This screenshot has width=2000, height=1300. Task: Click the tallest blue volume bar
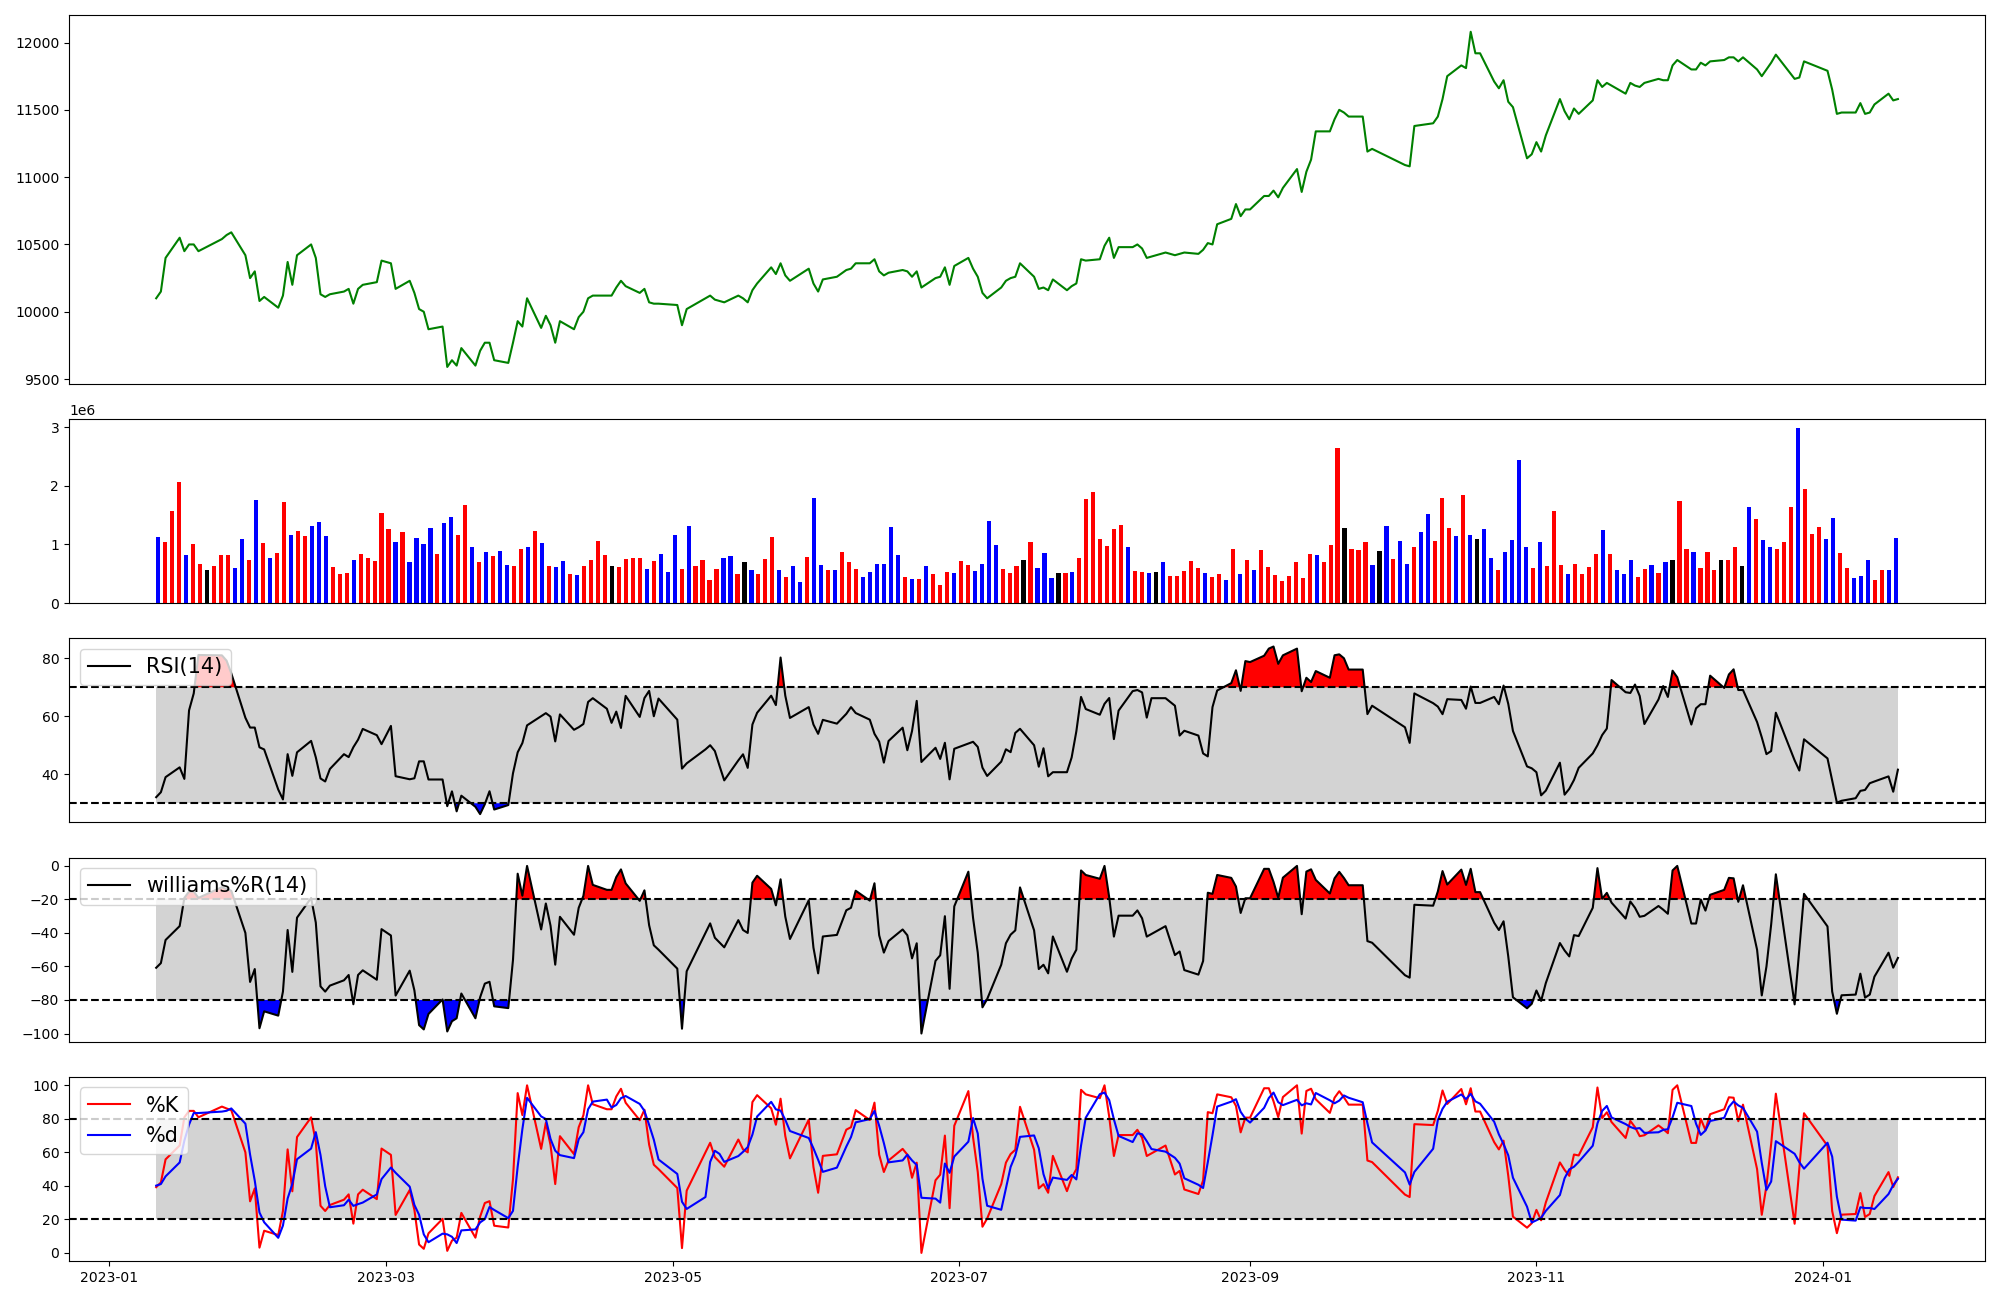tap(1797, 515)
